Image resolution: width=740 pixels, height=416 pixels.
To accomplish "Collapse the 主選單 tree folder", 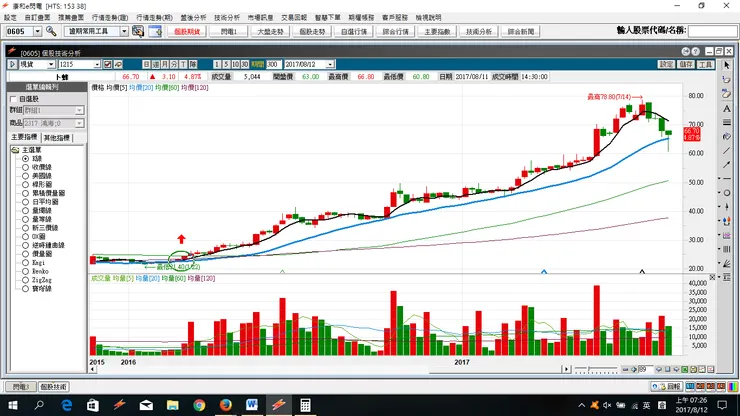I will 15,150.
